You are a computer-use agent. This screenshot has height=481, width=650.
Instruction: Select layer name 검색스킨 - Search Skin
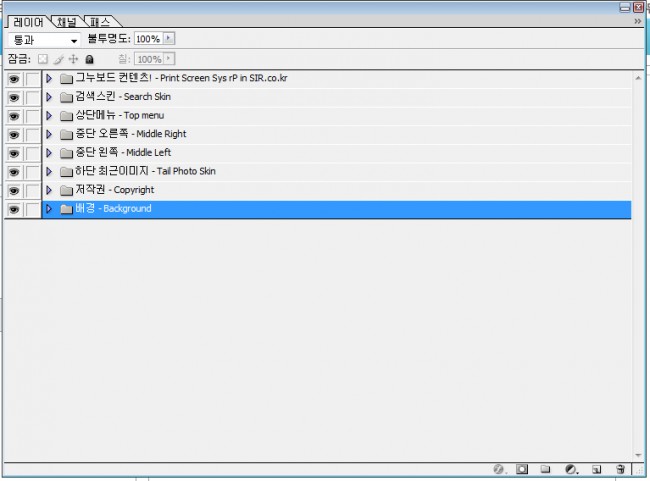coord(123,96)
